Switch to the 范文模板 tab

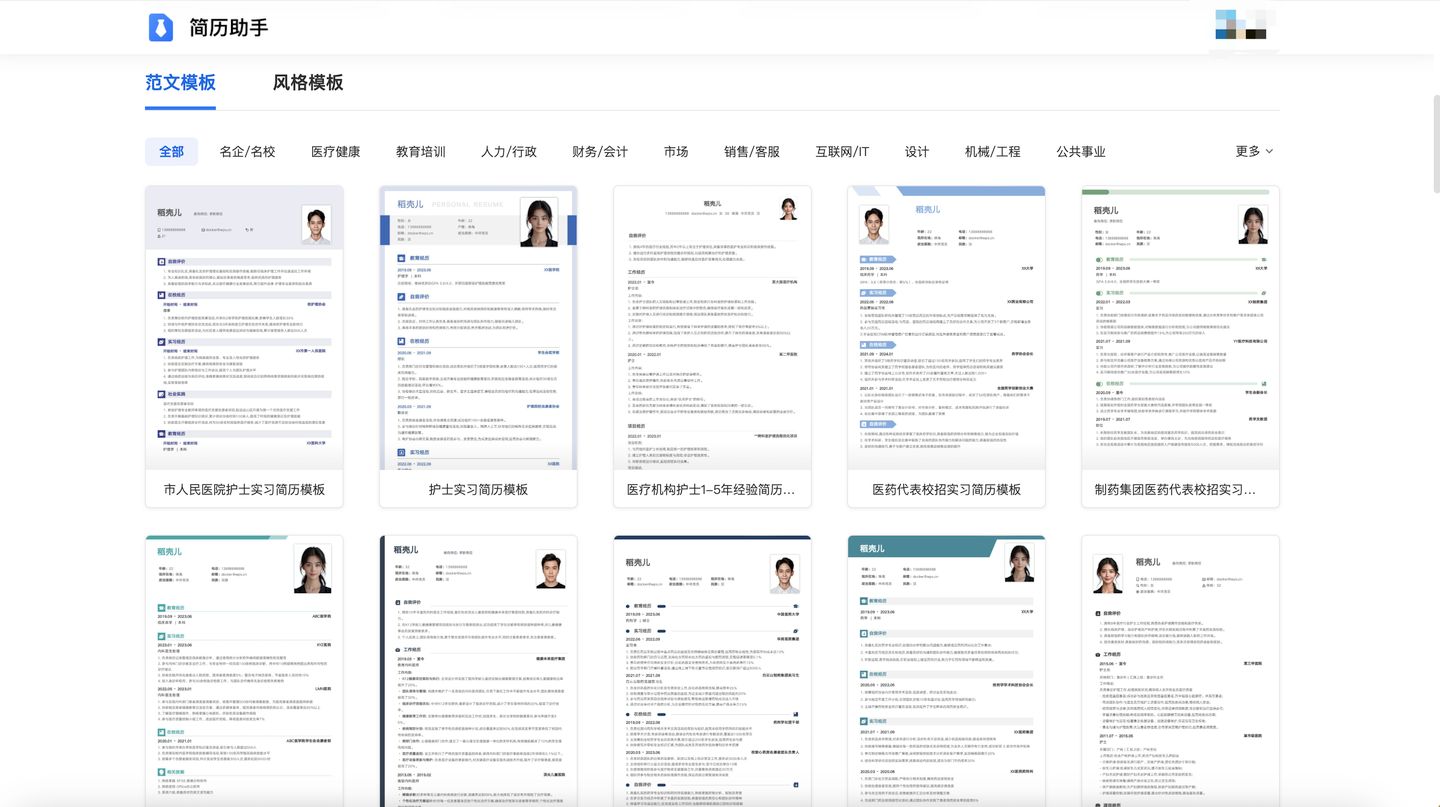[x=180, y=83]
